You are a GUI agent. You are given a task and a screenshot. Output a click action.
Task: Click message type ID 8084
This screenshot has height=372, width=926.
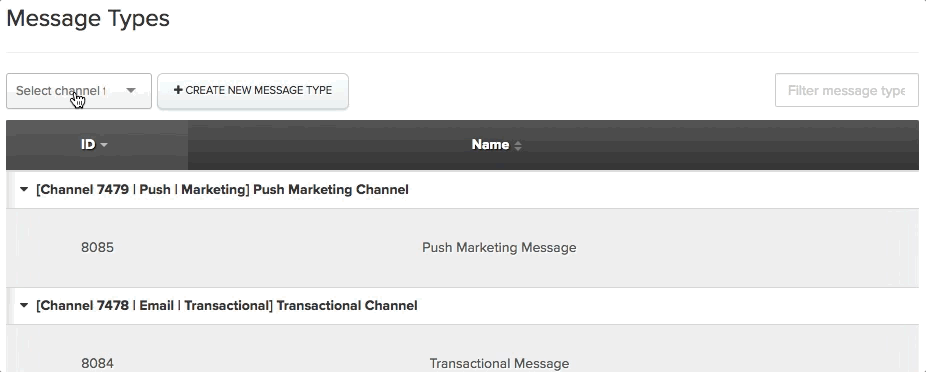97,363
